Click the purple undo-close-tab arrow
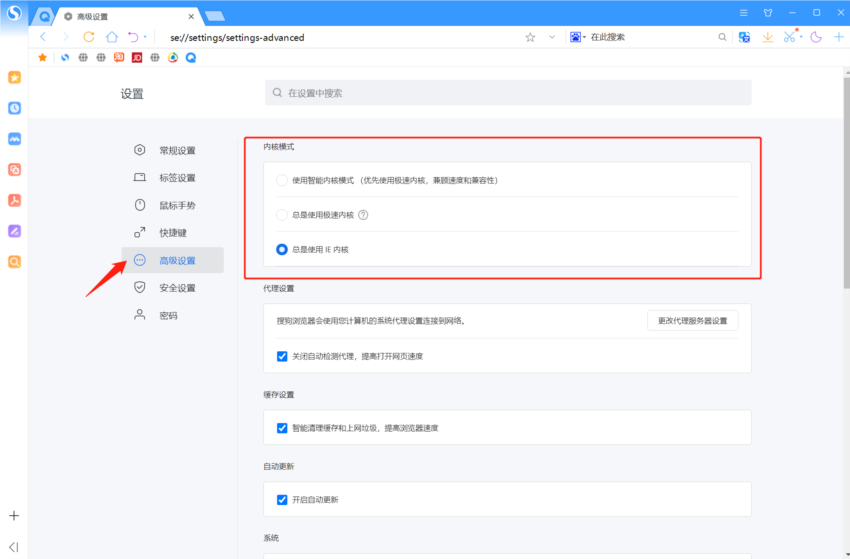This screenshot has width=850, height=559. click(133, 37)
